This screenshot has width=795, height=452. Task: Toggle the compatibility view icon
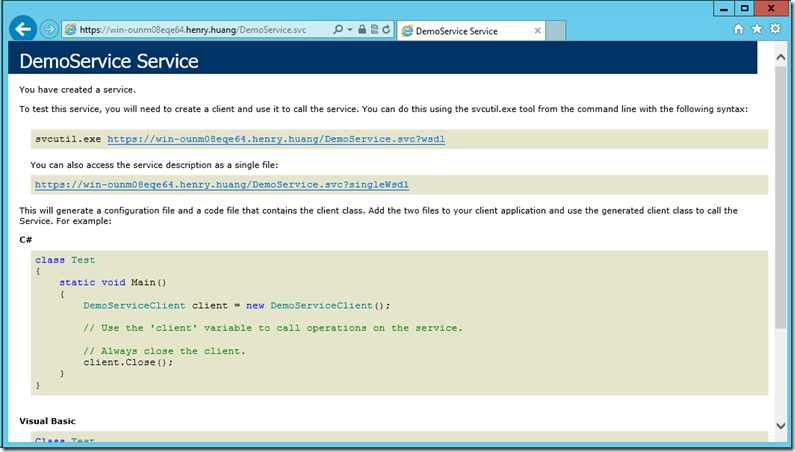(x=374, y=29)
